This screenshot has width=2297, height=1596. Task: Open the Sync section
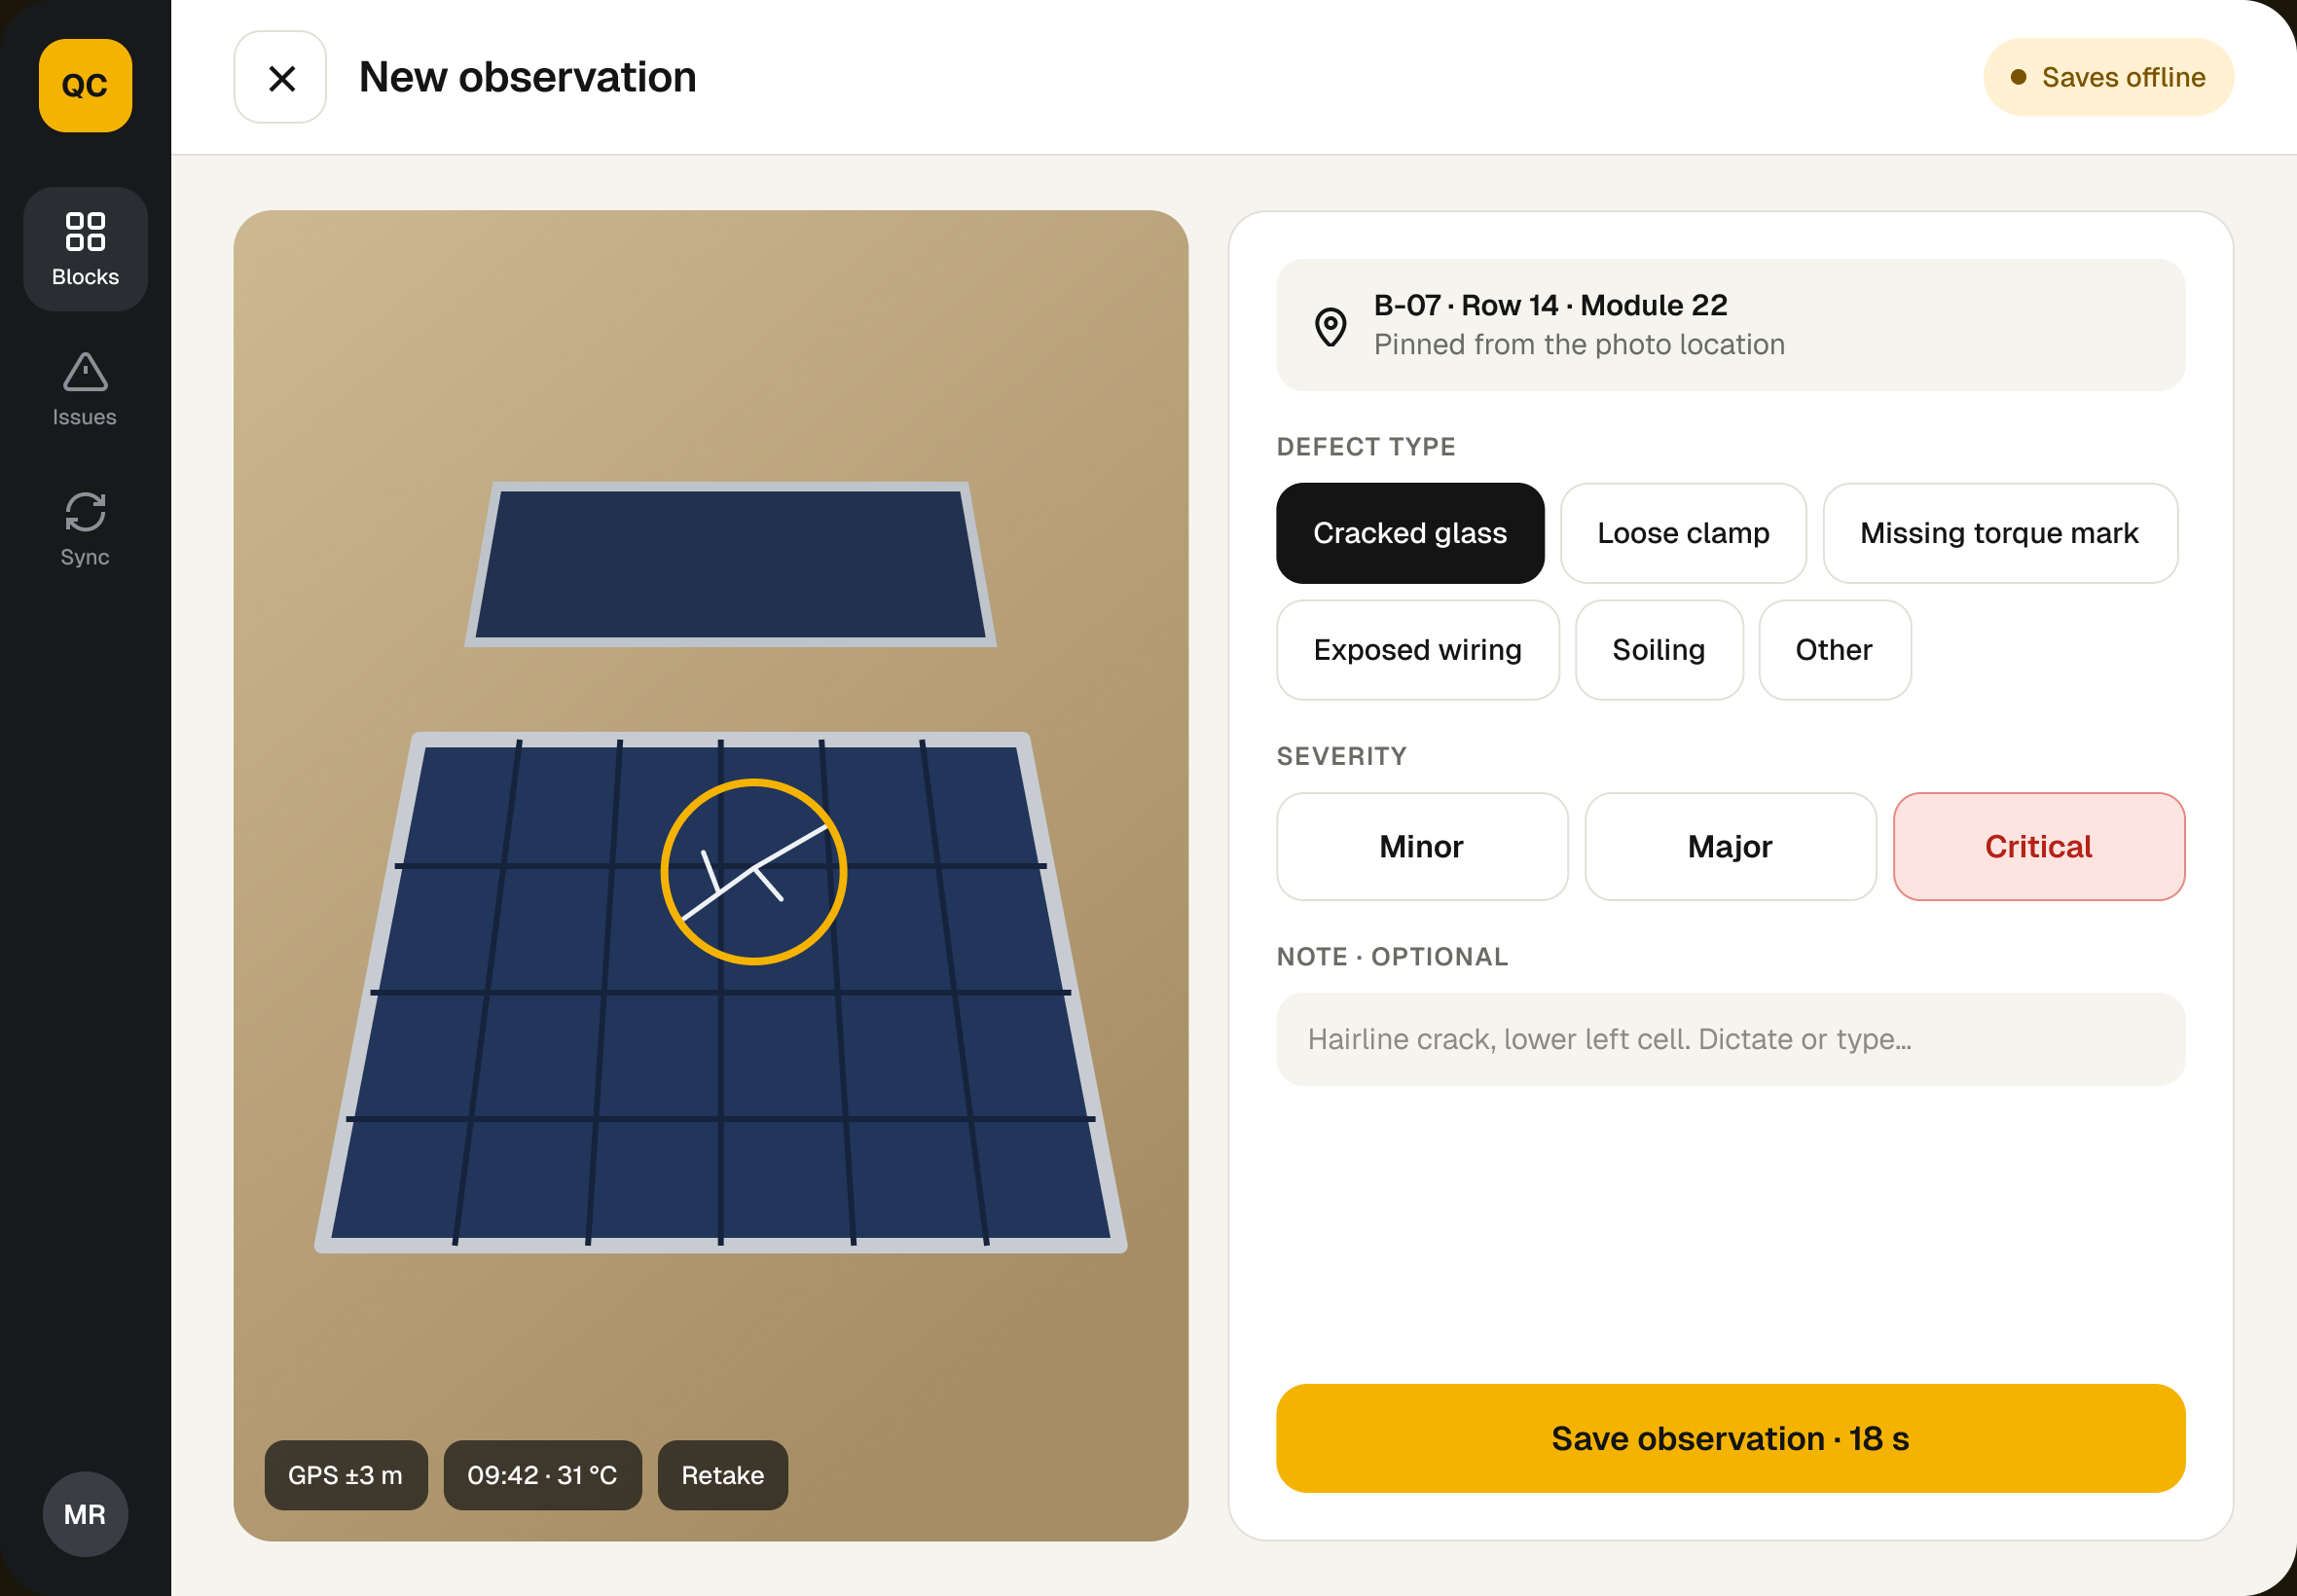[x=85, y=529]
